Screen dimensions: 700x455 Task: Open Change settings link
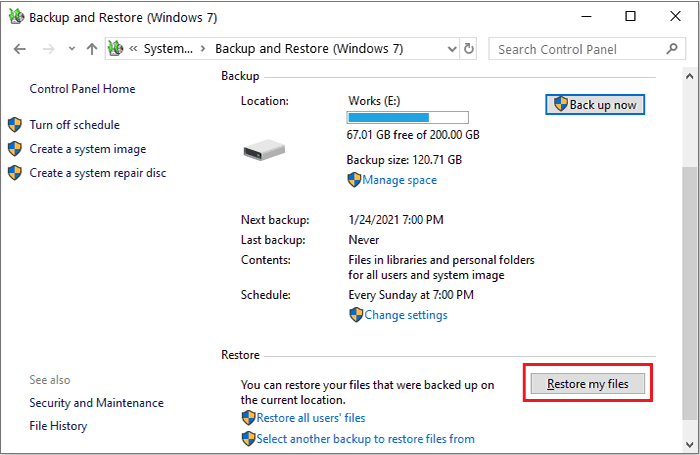[406, 315]
